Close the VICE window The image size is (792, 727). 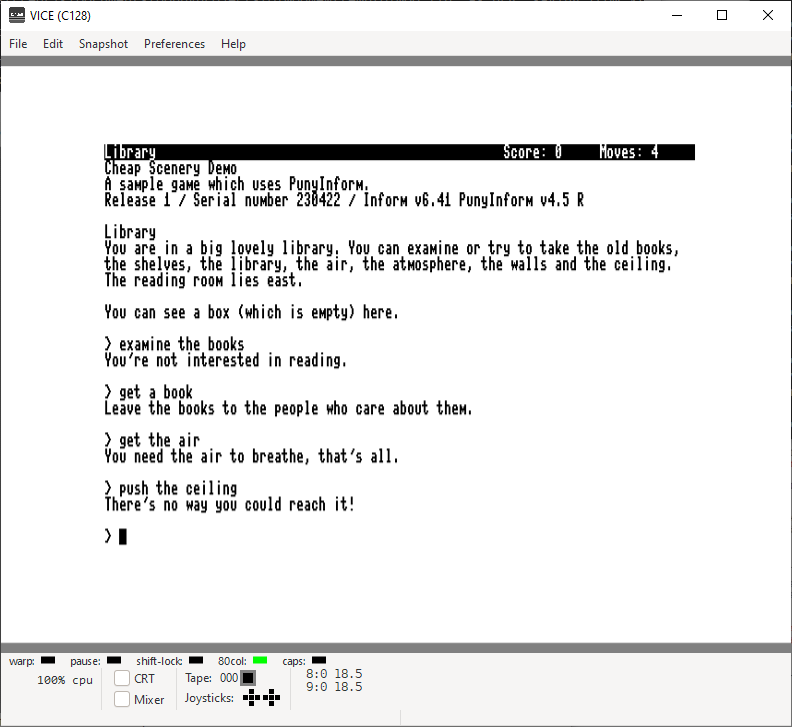768,16
